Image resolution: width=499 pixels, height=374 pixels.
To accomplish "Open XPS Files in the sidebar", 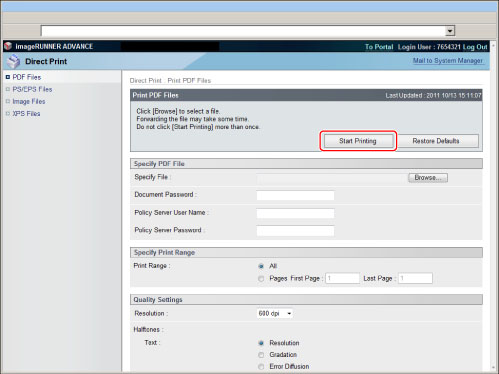I will [x=26, y=114].
